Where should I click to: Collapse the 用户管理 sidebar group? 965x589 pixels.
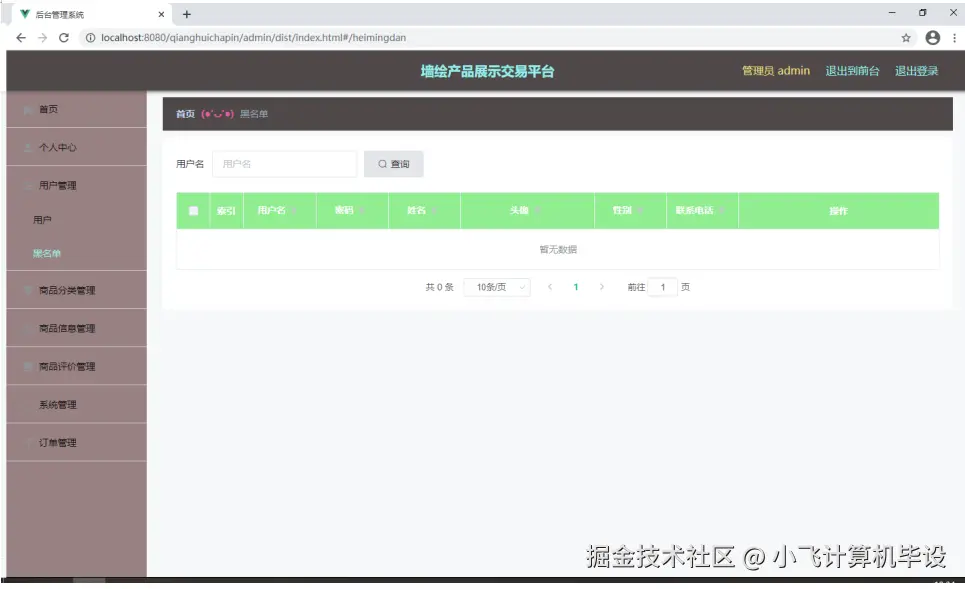pos(76,185)
